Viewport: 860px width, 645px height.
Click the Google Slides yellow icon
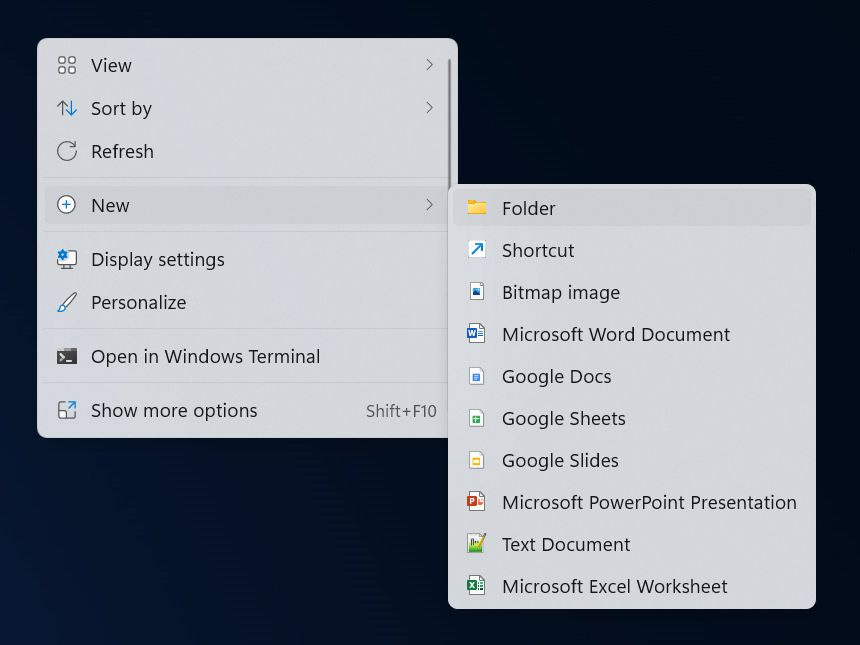[476, 460]
